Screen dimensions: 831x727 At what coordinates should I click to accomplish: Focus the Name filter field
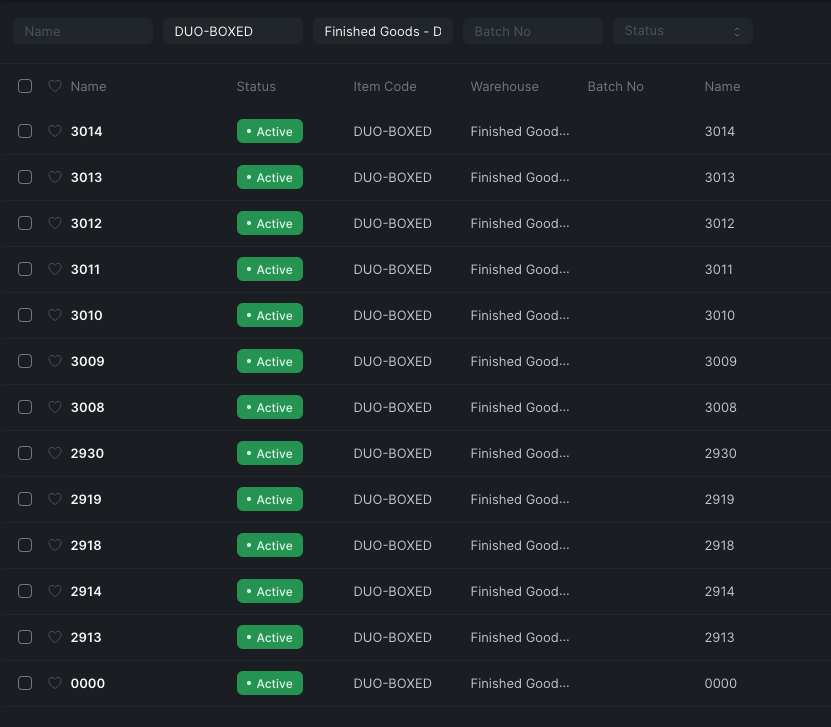82,31
